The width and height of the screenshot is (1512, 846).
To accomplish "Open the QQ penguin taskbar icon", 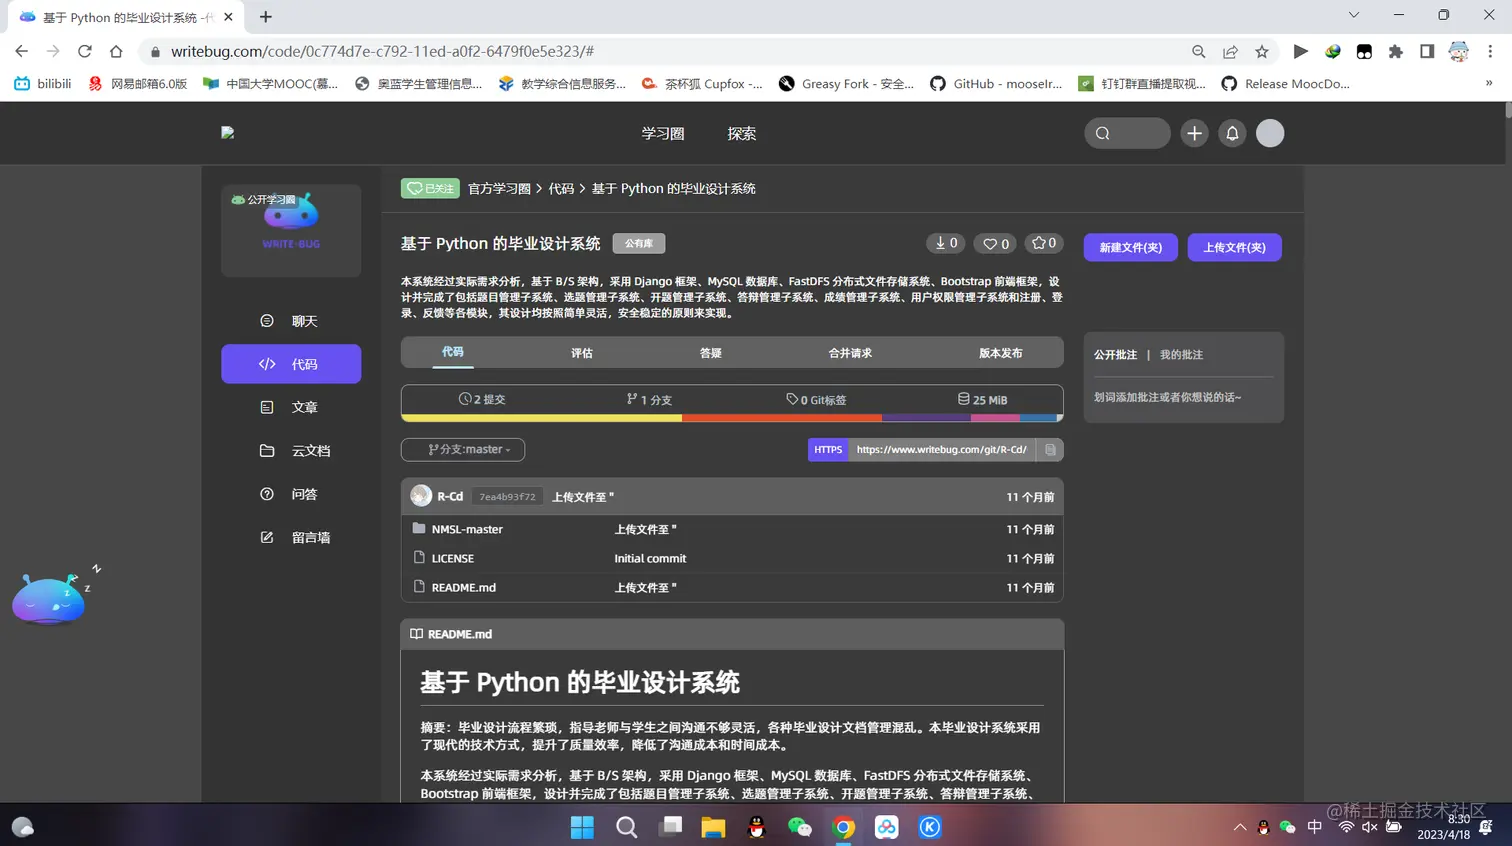I will pyautogui.click(x=757, y=827).
